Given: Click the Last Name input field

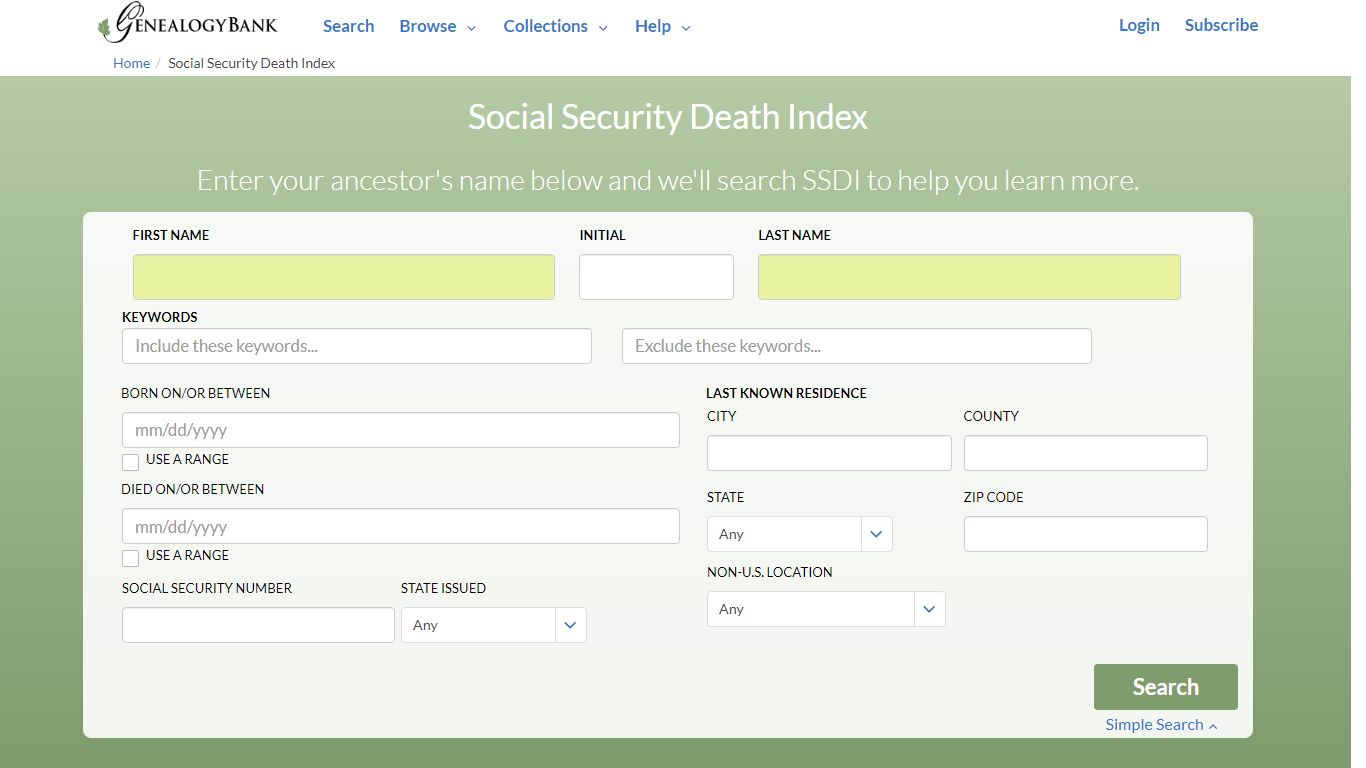Looking at the screenshot, I should click(x=968, y=276).
